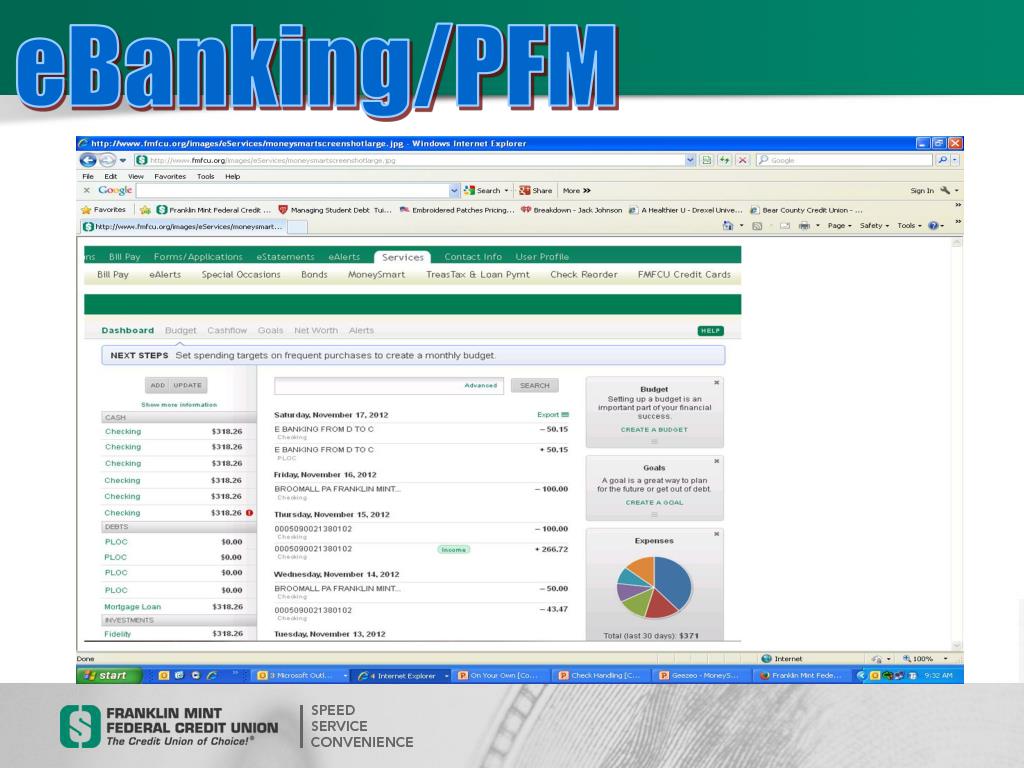Open the File menu
This screenshot has height=768, width=1024.
pyautogui.click(x=88, y=176)
